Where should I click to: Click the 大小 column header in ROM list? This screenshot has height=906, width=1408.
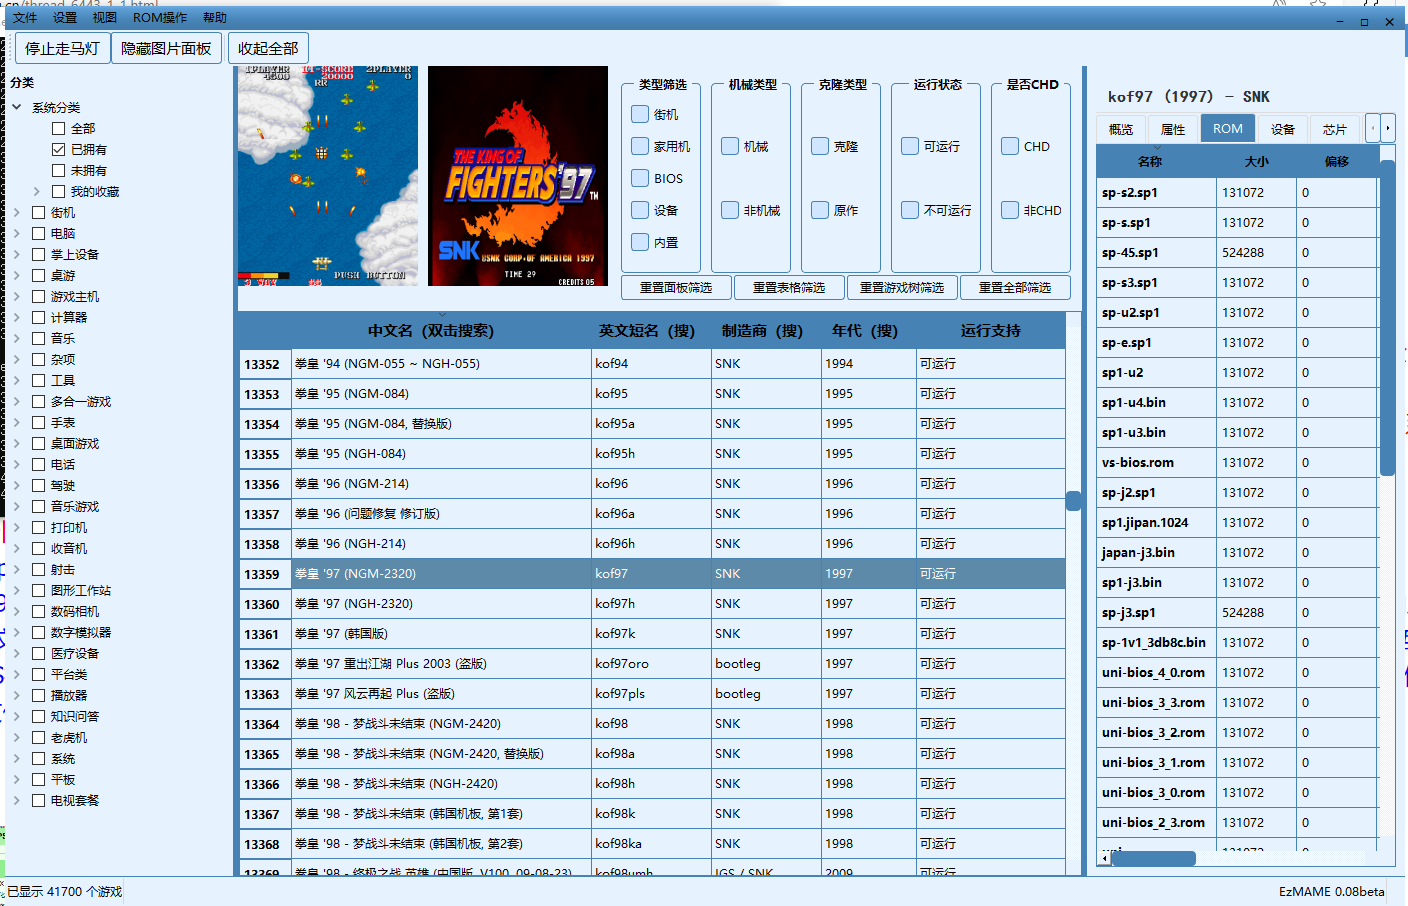pos(1256,161)
